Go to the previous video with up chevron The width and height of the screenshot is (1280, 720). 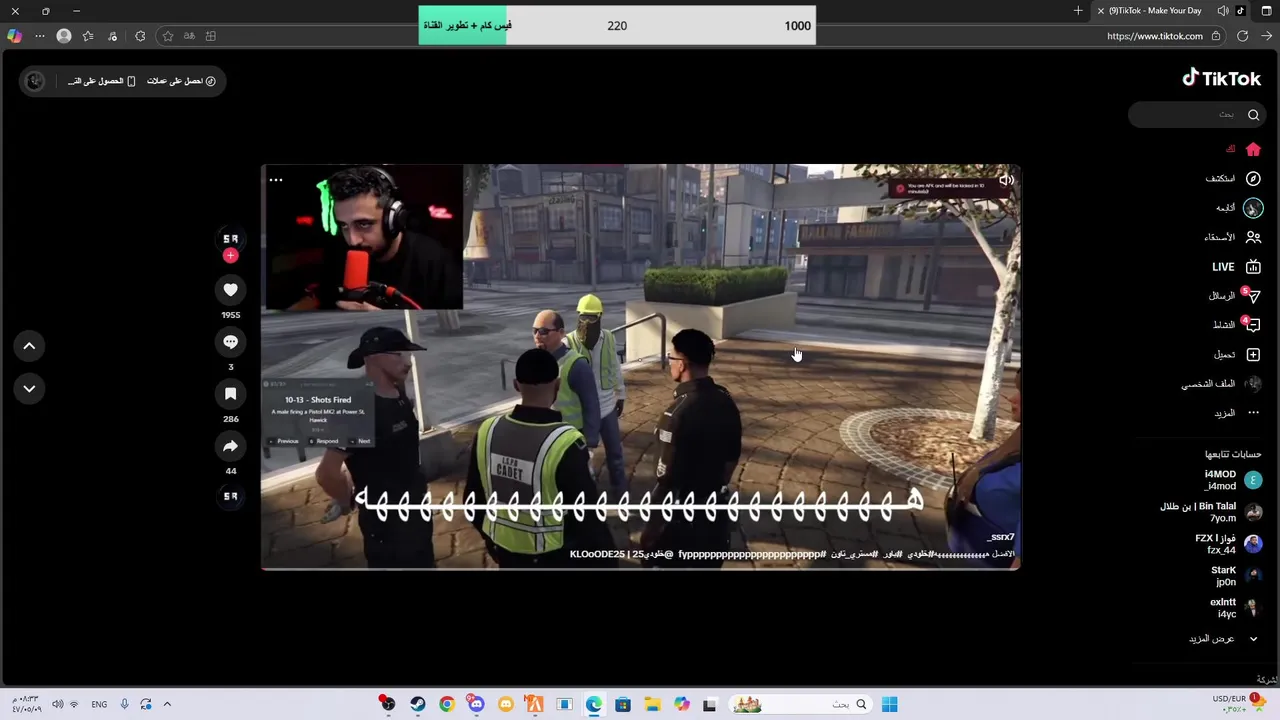(x=29, y=346)
